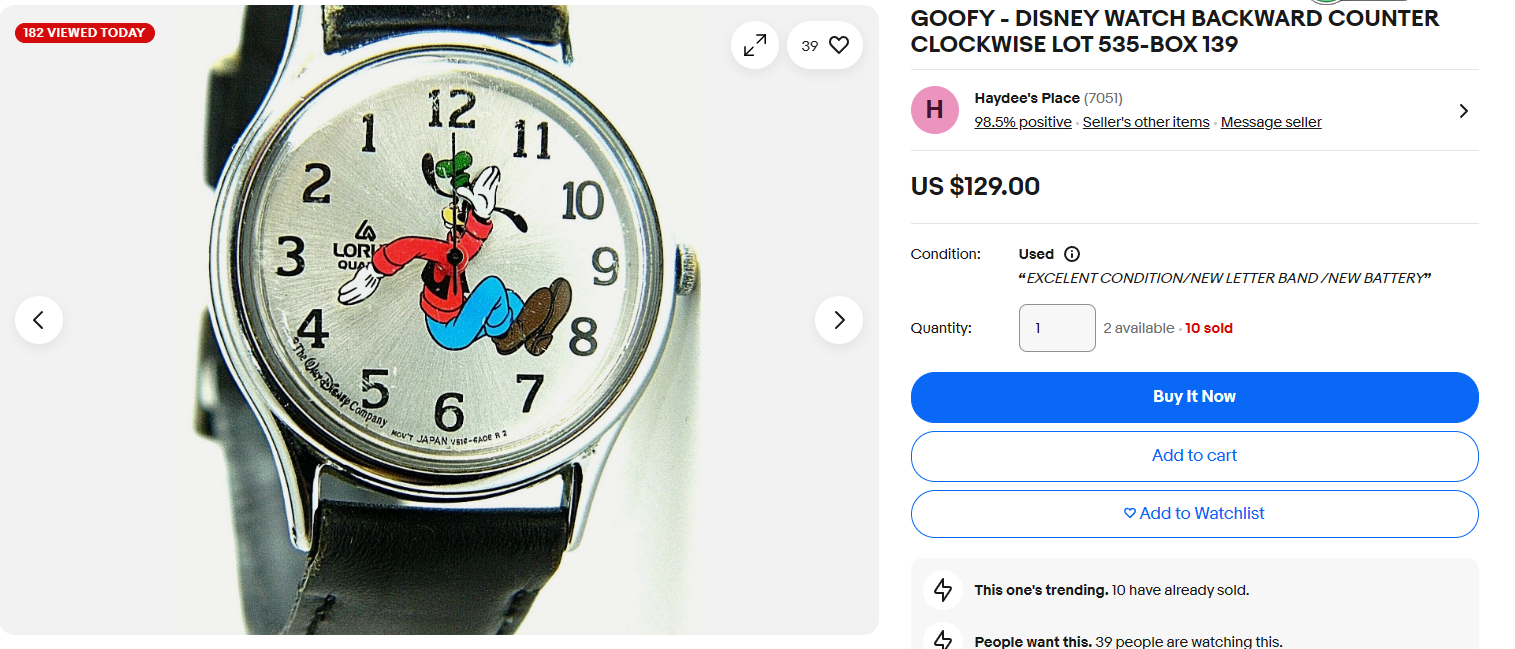The height and width of the screenshot is (649, 1515).
Task: Click the Goofy watch main product image
Action: tap(439, 320)
